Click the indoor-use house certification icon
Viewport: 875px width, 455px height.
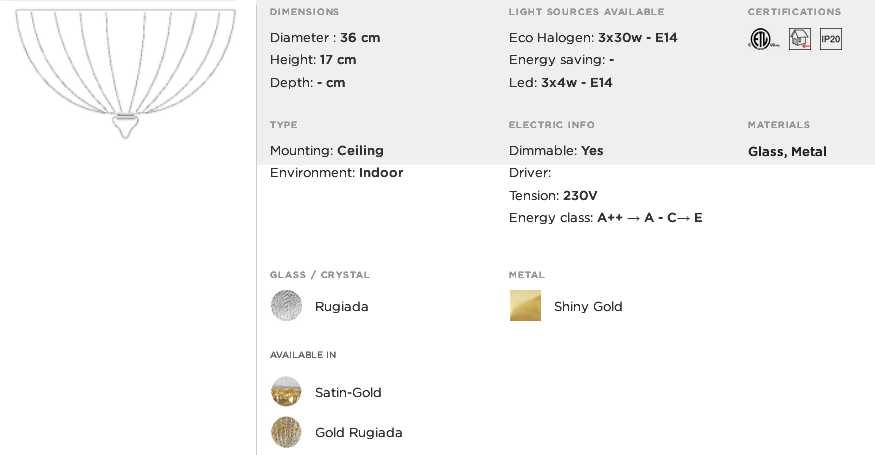pyautogui.click(x=799, y=39)
